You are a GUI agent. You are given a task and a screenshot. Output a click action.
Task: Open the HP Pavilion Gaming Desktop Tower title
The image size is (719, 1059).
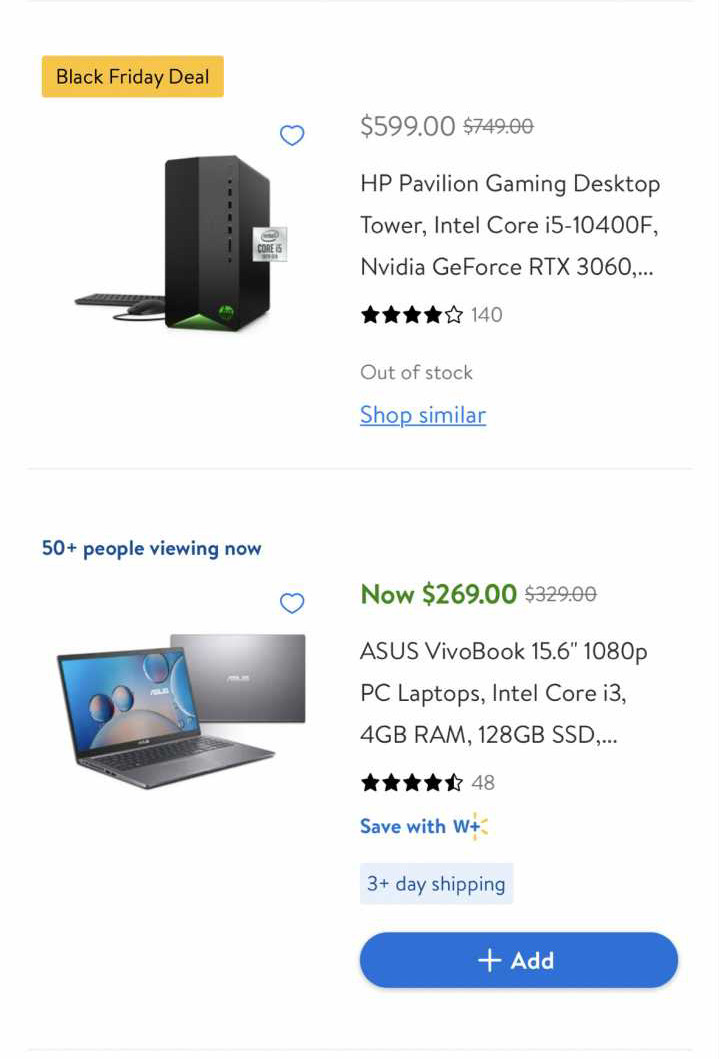(x=510, y=225)
